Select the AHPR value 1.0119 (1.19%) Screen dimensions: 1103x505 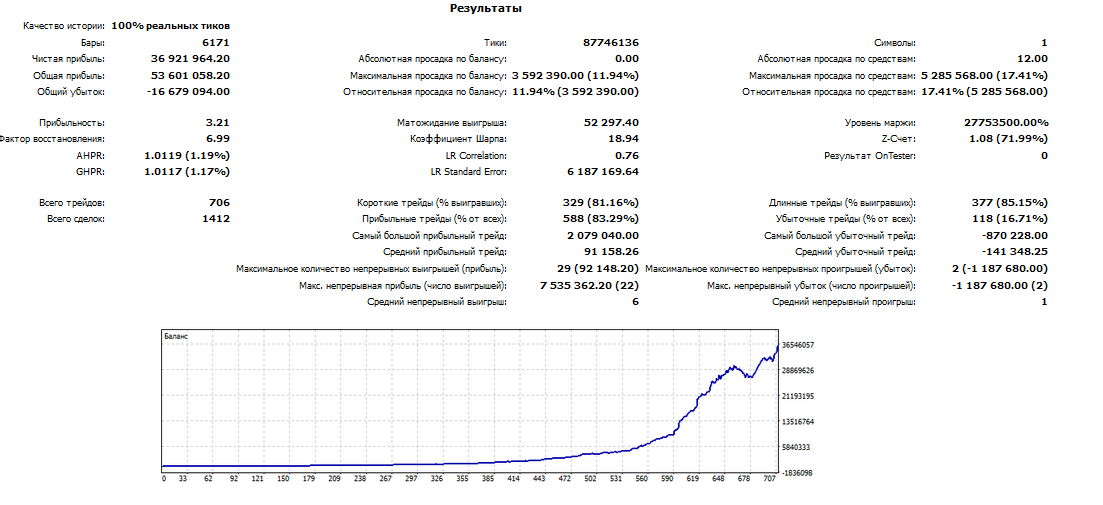(186, 155)
